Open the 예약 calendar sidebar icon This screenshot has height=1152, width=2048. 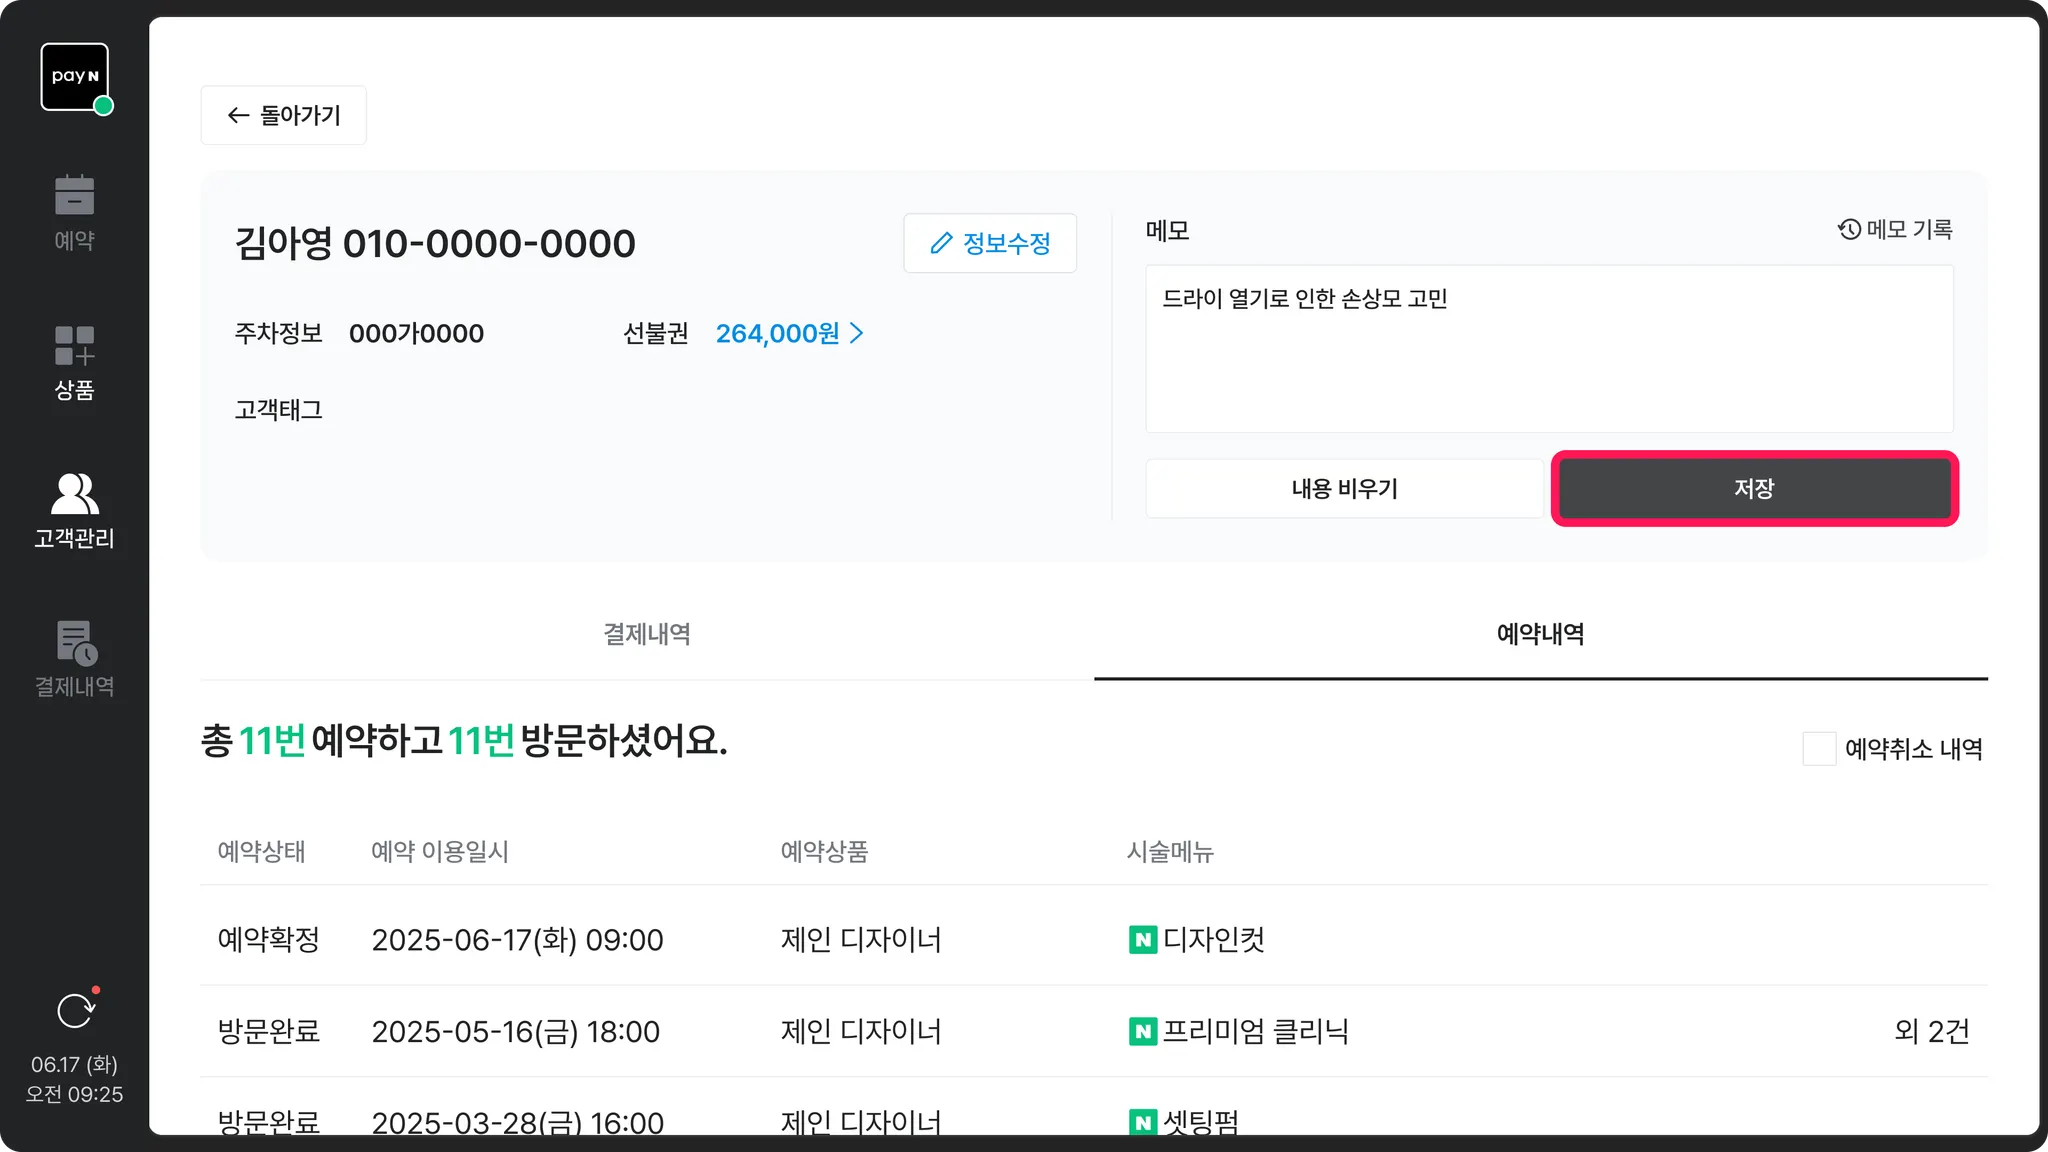[74, 196]
